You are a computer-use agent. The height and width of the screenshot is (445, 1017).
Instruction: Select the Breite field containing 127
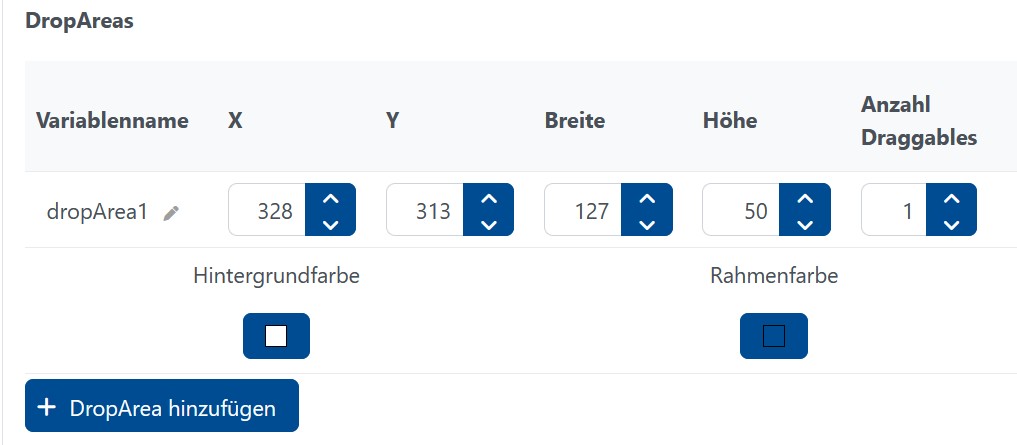[x=583, y=211]
